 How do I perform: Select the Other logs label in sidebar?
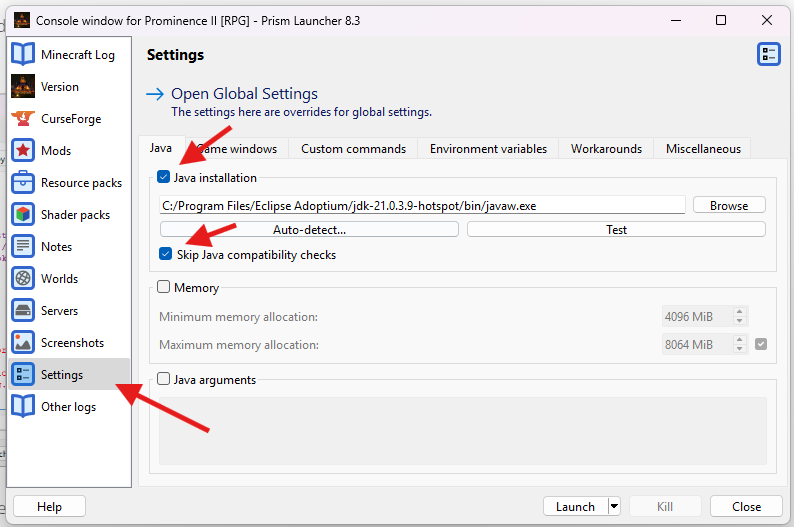pos(68,407)
